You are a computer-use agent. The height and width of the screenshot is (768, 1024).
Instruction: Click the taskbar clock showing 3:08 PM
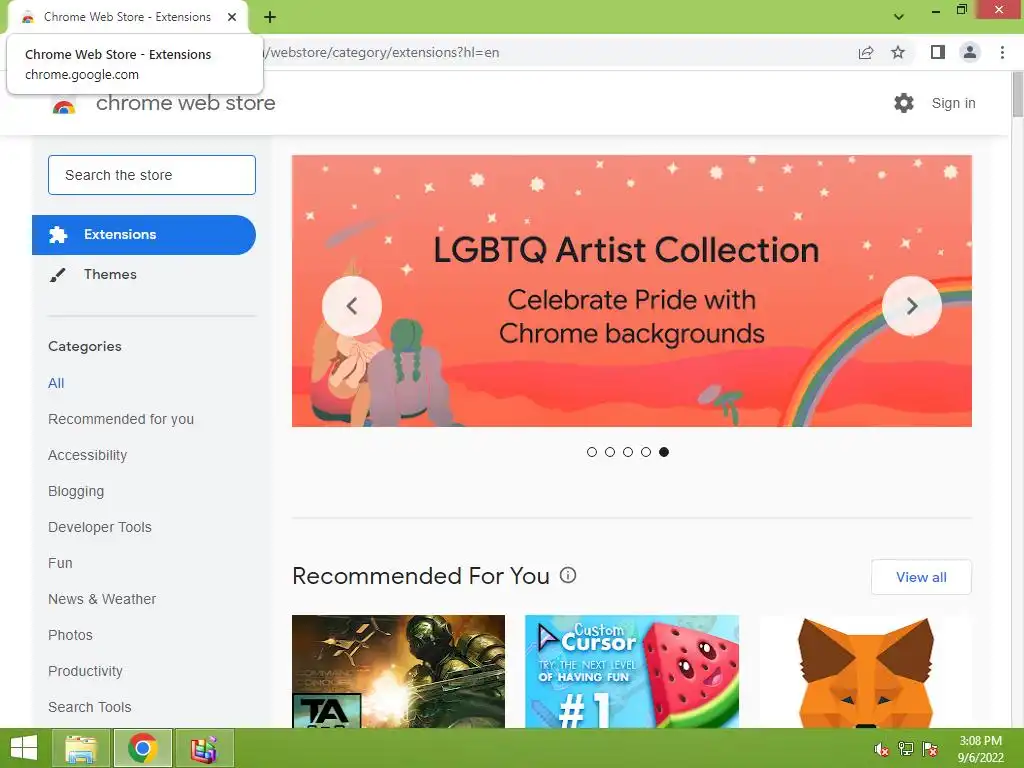coord(980,749)
